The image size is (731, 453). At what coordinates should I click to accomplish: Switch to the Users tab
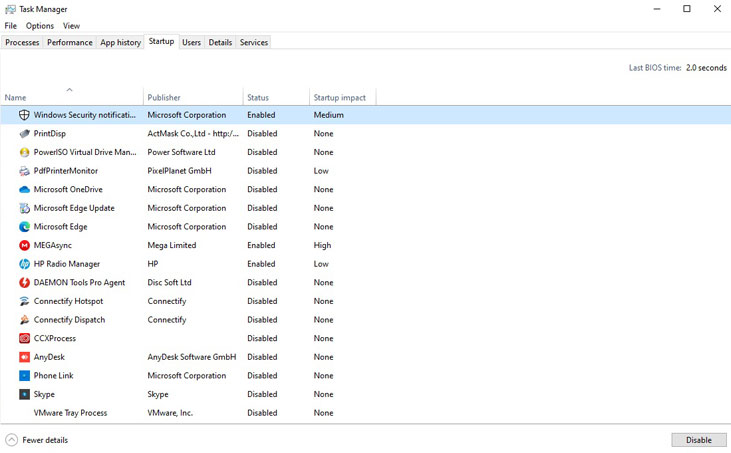[x=191, y=42]
